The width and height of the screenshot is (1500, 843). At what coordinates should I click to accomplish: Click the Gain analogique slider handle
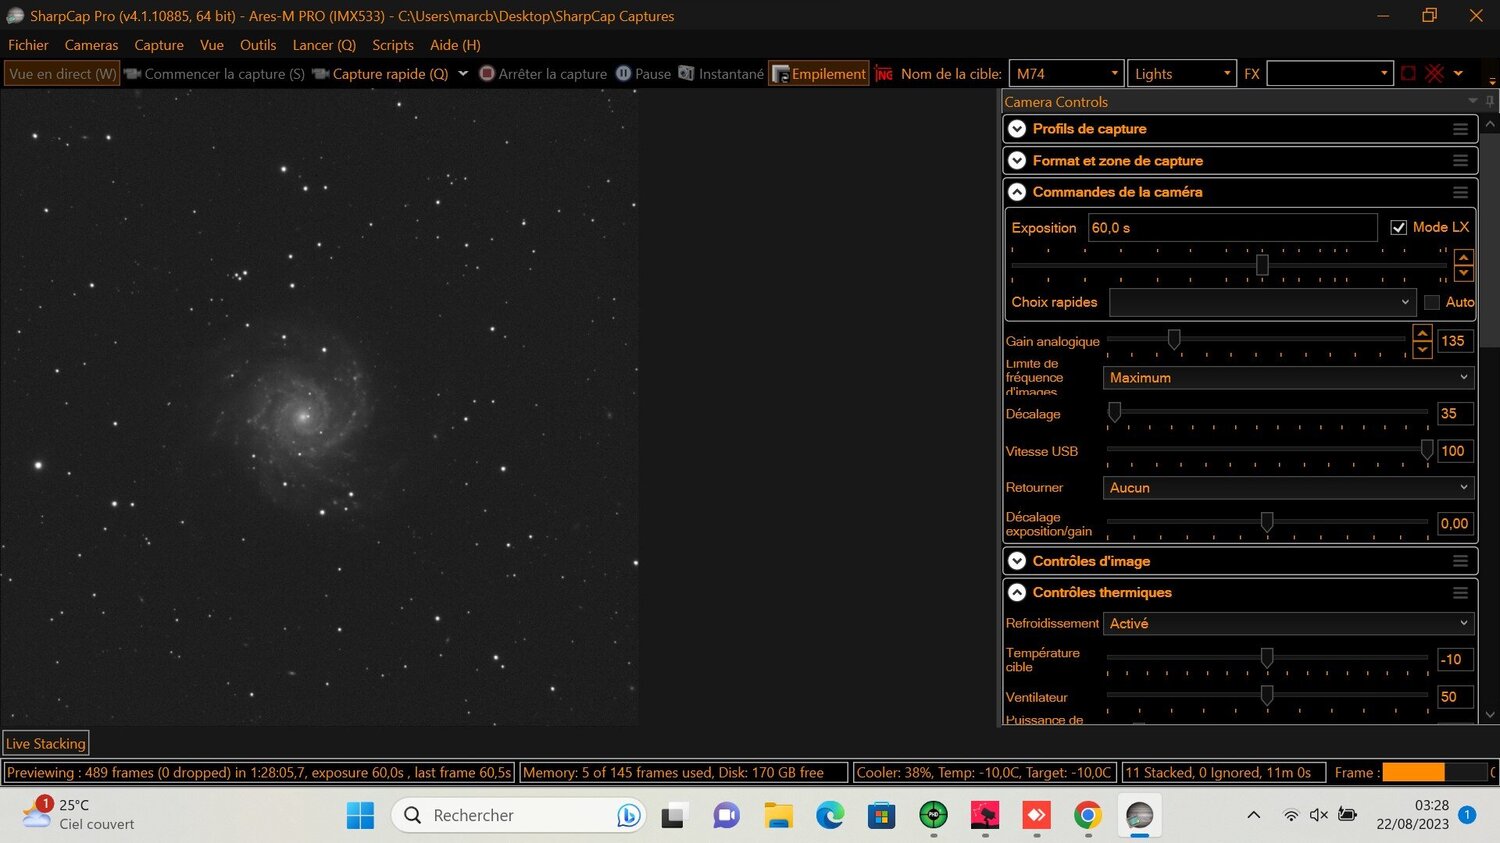[x=1174, y=340]
